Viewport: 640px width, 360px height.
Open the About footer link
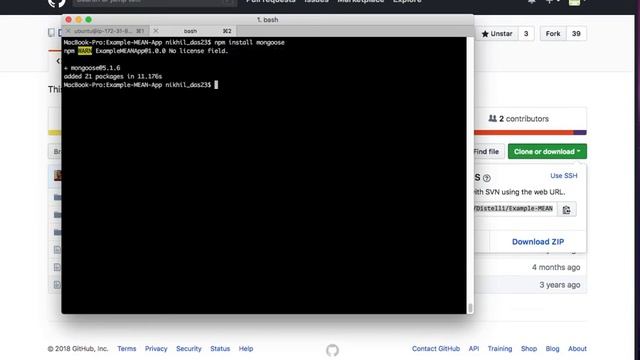click(577, 349)
